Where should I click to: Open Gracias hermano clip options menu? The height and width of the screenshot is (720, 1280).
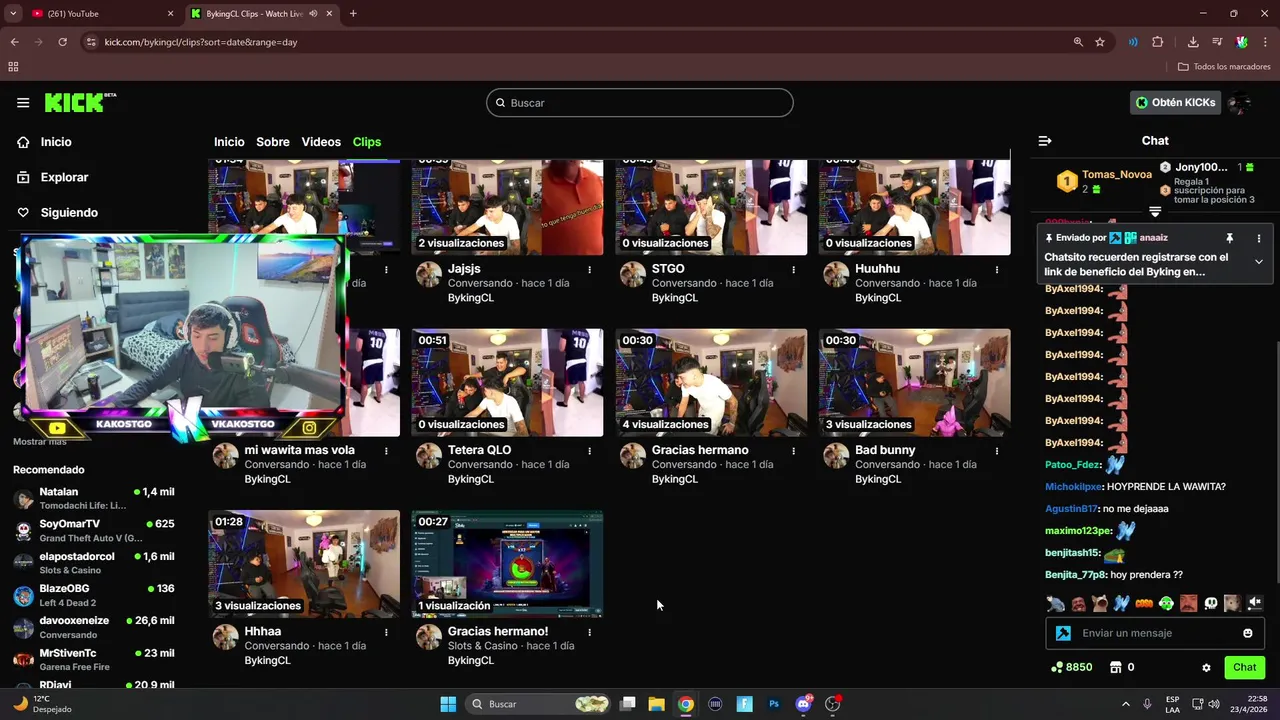(x=794, y=450)
